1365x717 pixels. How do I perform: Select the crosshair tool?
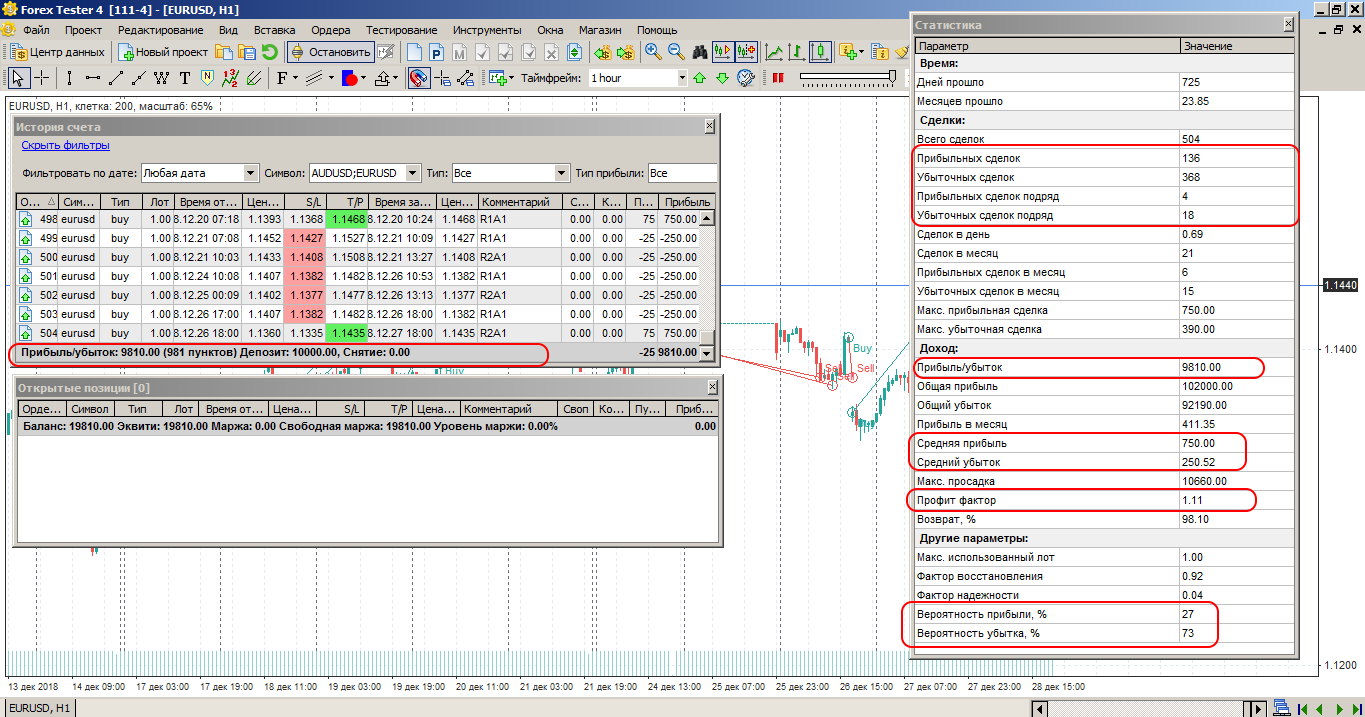pyautogui.click(x=40, y=76)
